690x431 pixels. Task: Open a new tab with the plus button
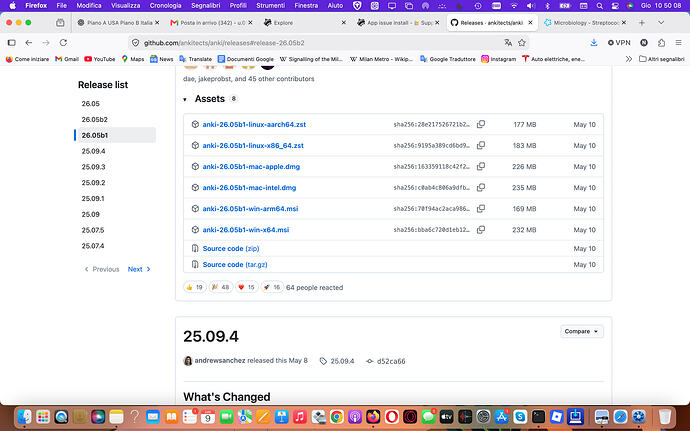click(x=642, y=22)
